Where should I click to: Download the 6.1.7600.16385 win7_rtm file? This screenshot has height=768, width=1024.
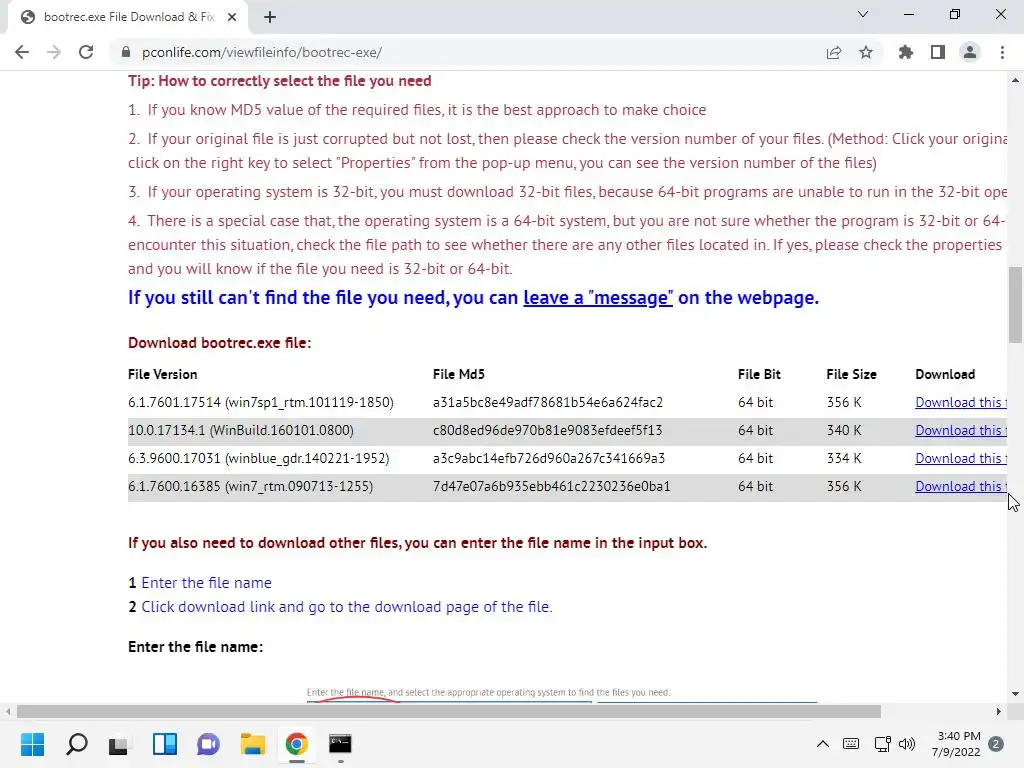click(x=961, y=487)
